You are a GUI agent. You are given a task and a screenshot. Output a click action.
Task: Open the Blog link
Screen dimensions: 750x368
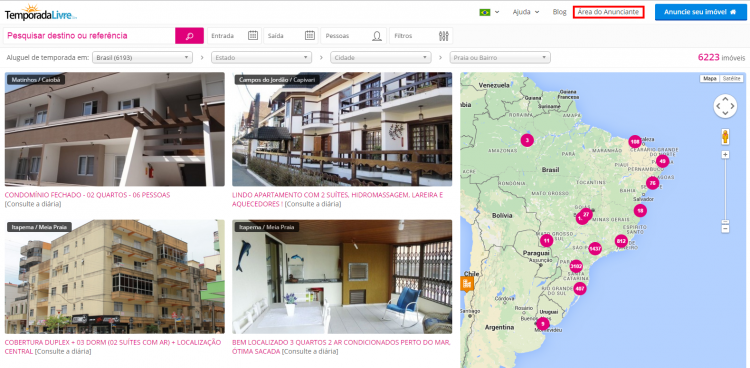(559, 12)
